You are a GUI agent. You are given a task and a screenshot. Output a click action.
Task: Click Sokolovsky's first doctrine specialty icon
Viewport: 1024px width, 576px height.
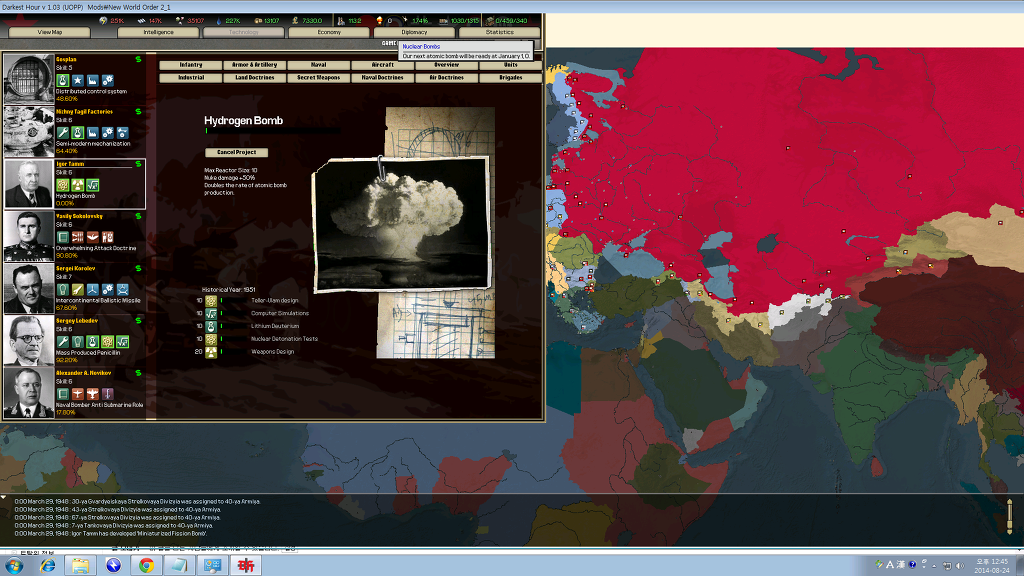click(x=63, y=237)
